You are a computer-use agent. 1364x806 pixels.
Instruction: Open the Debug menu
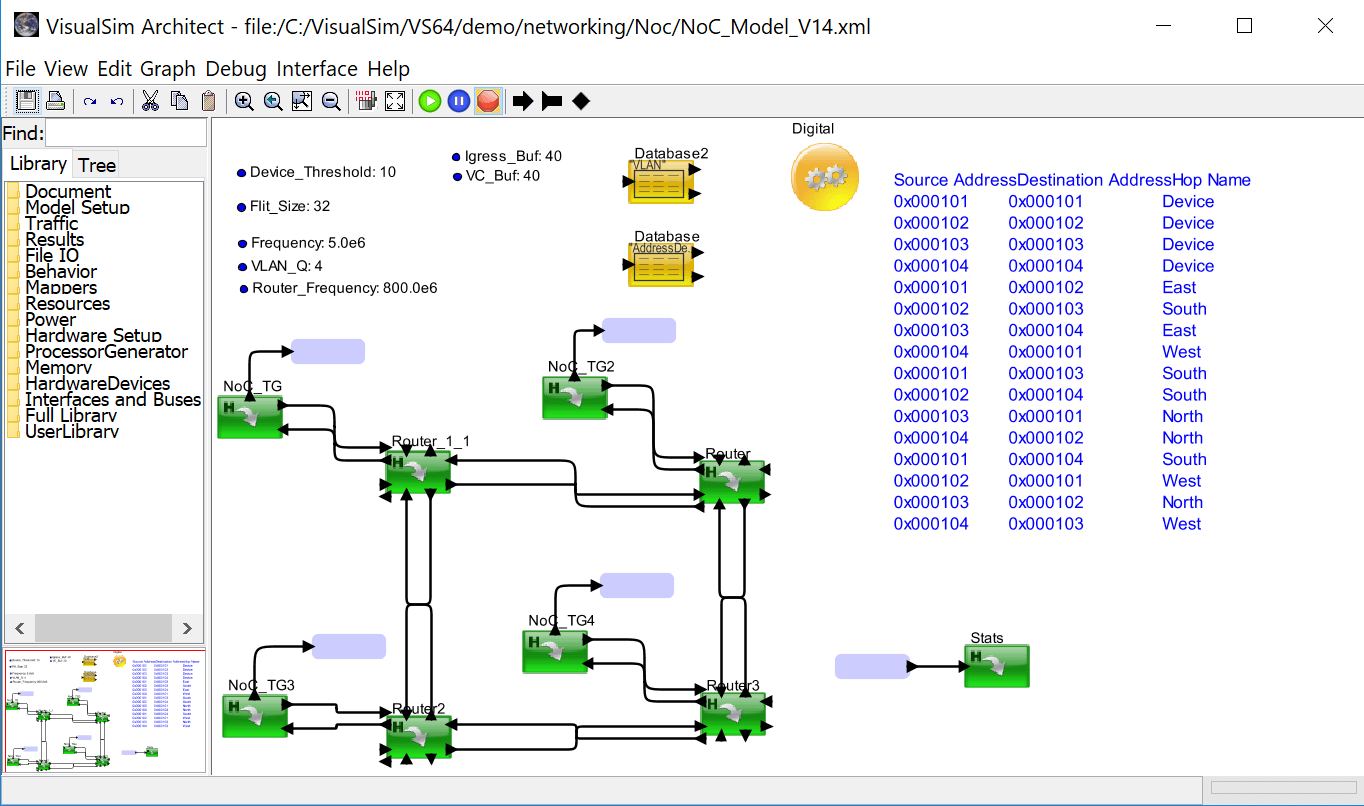[x=236, y=69]
